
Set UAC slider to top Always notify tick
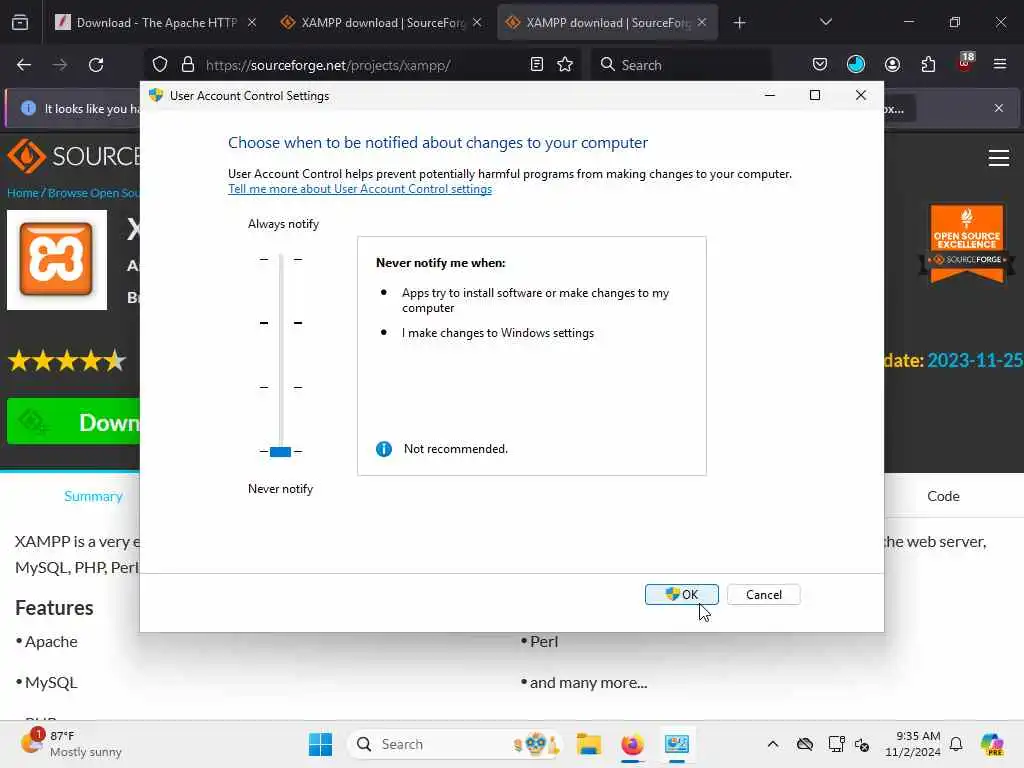281,259
